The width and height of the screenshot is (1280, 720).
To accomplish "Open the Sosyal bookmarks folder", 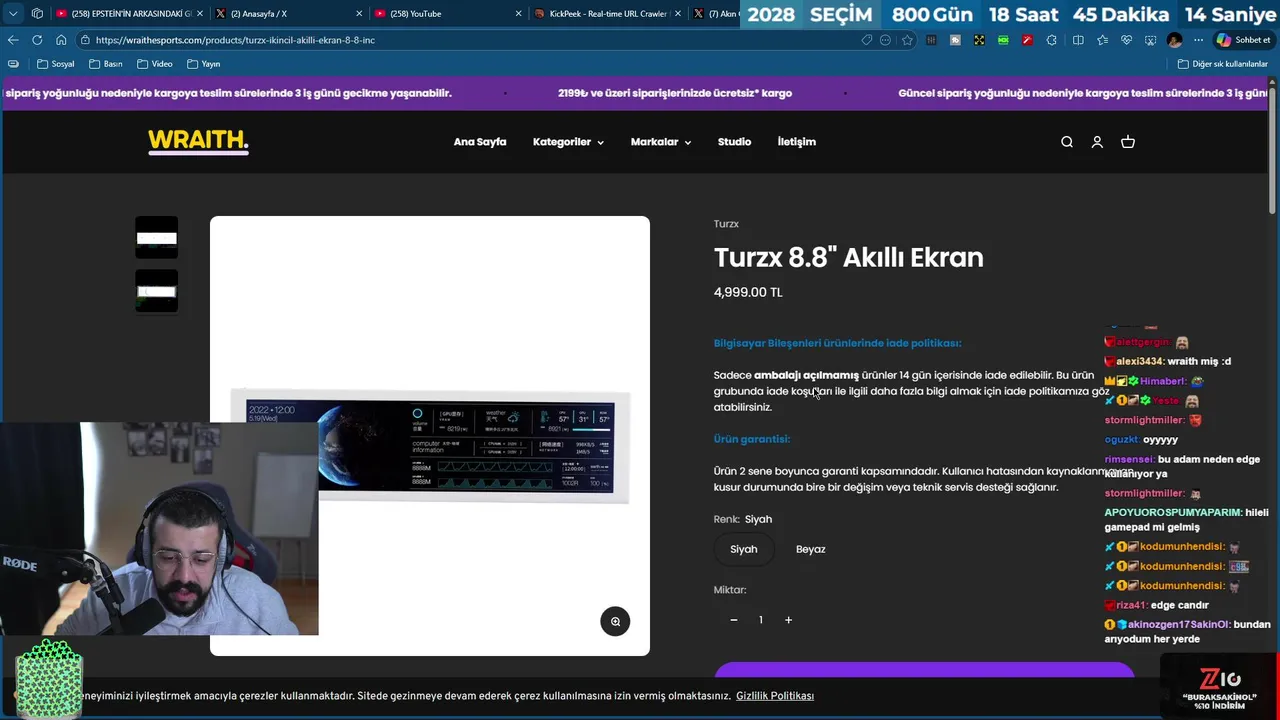I will click(x=56, y=64).
